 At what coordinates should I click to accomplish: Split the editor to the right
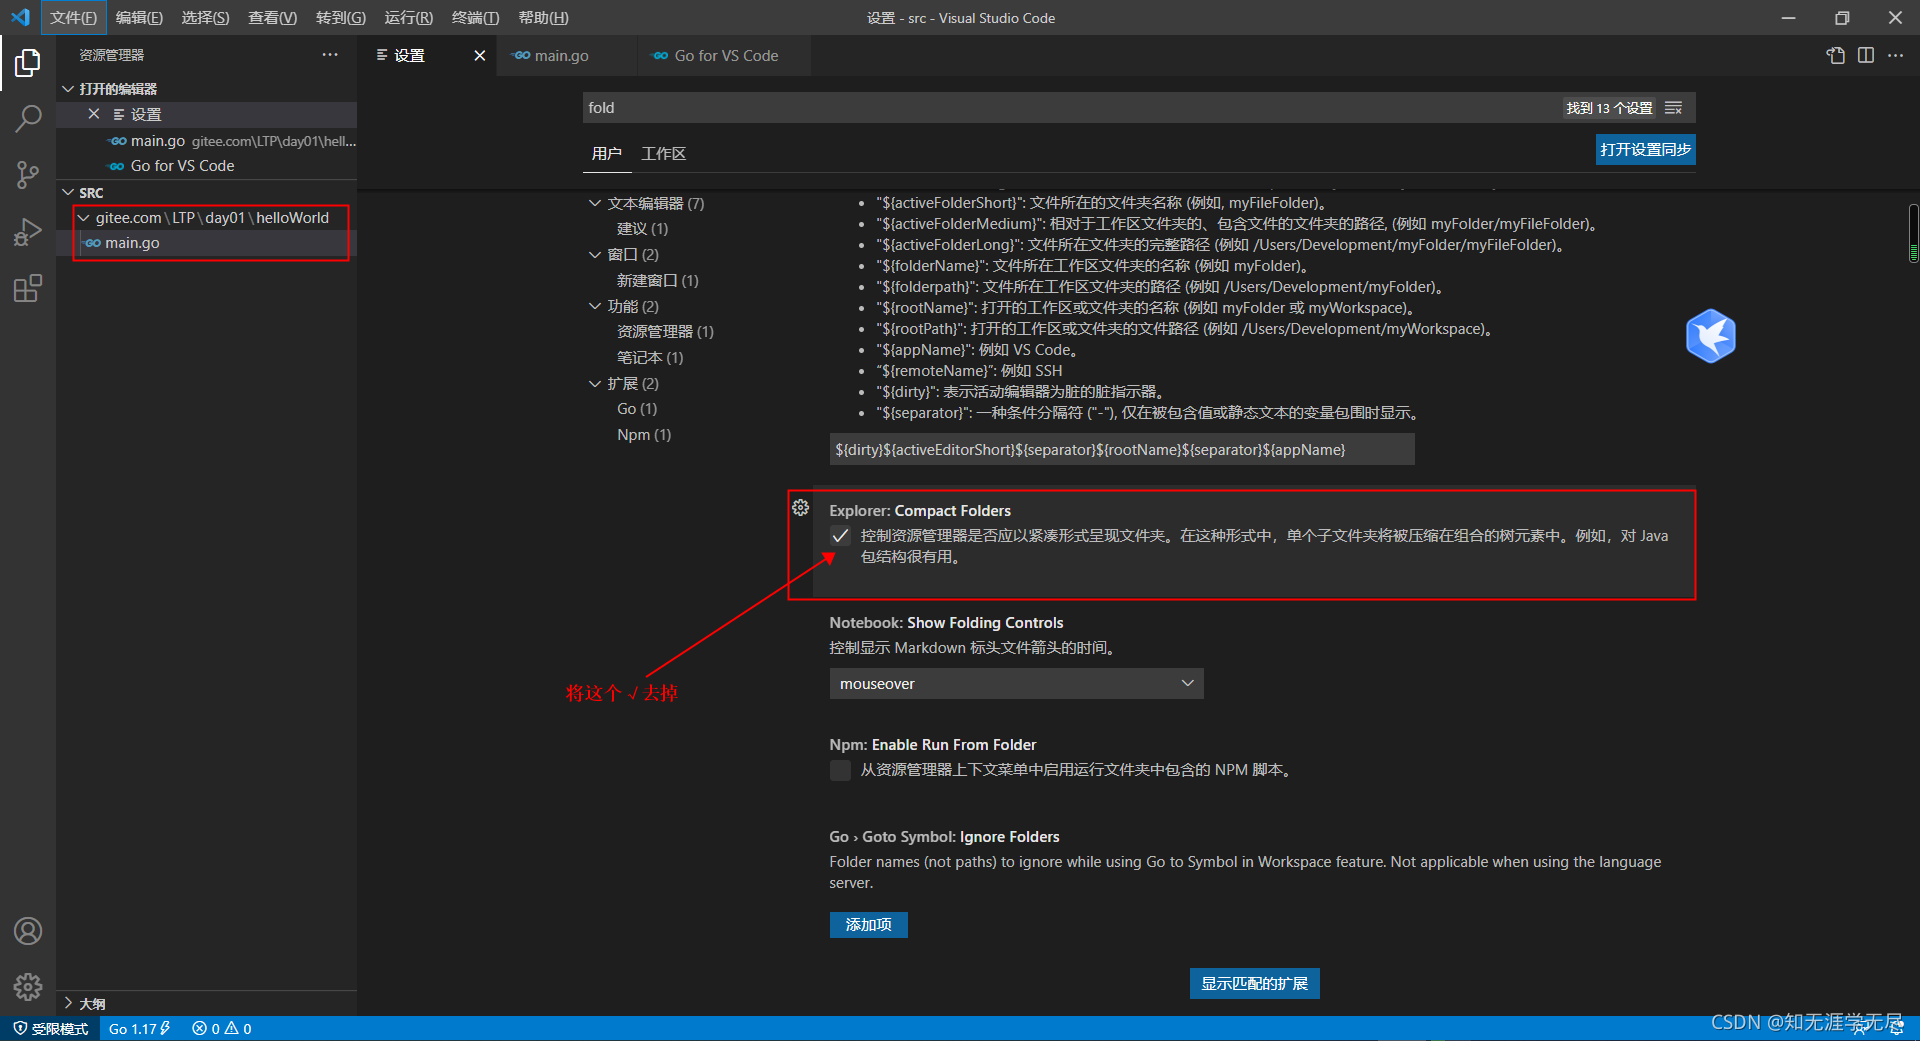[1866, 56]
